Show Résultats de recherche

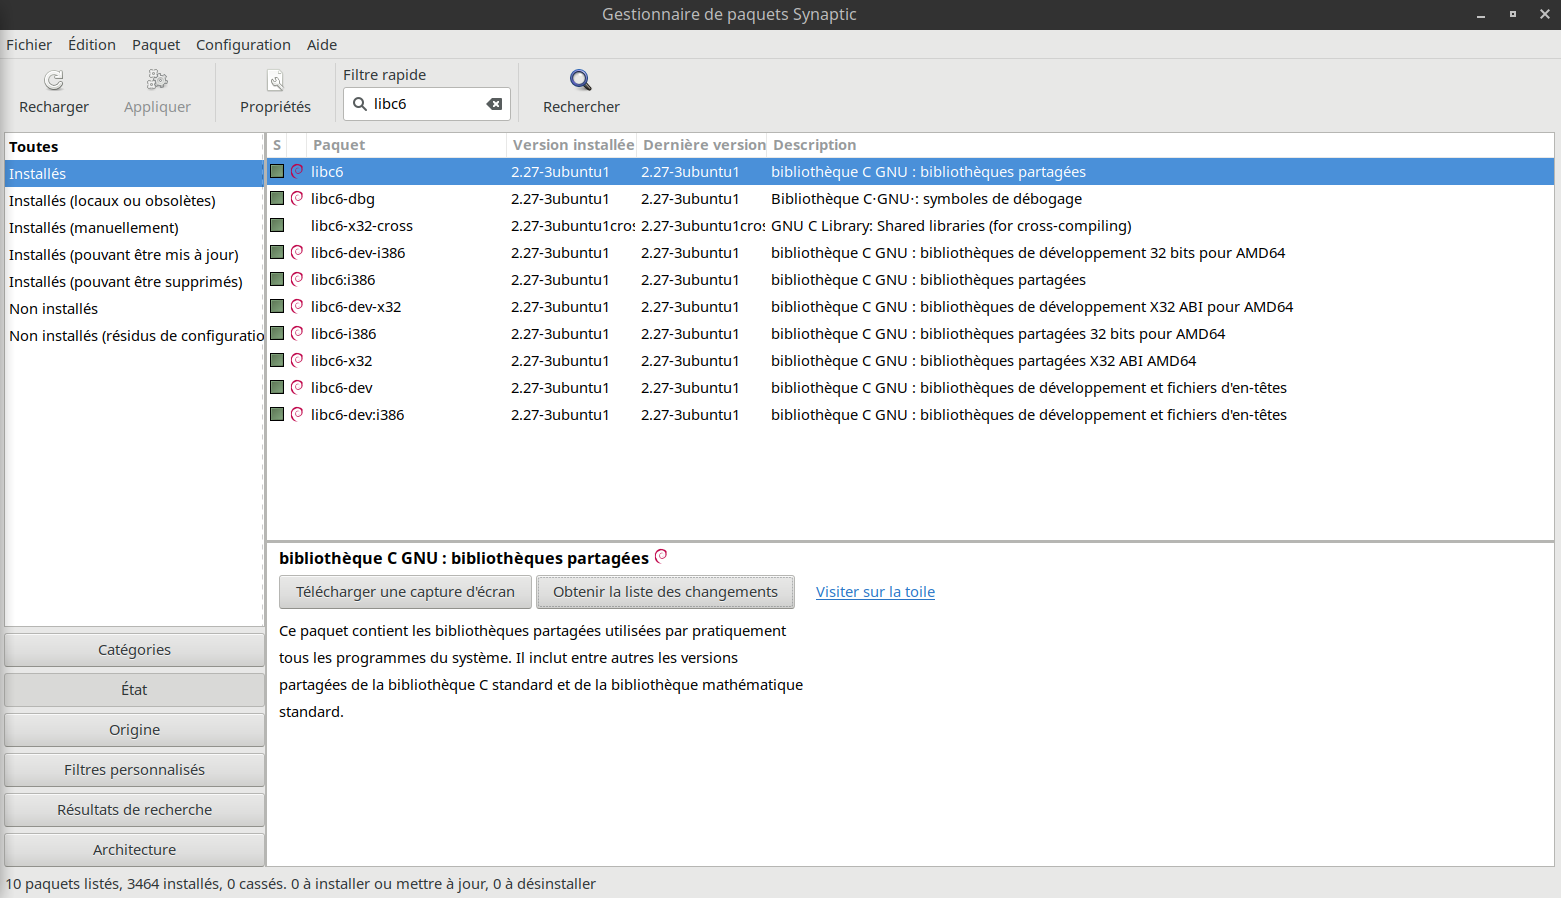pos(135,810)
